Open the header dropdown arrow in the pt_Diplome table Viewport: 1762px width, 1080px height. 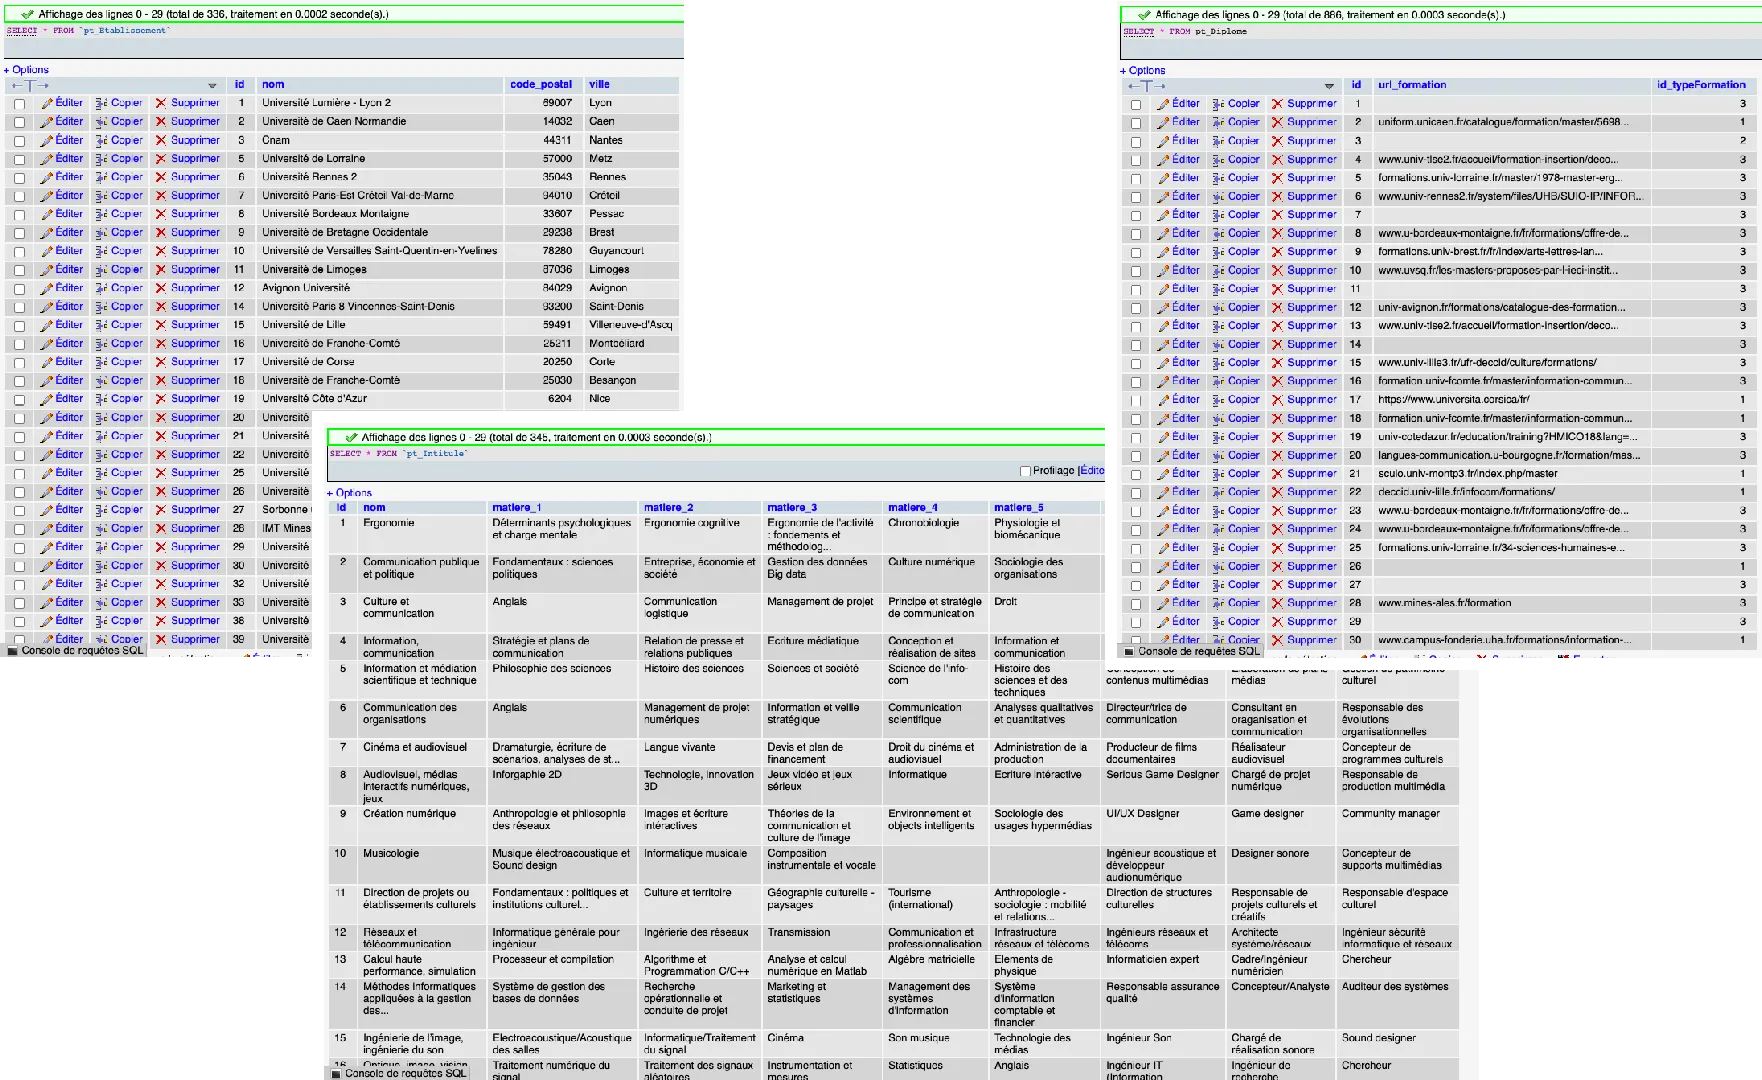click(x=1329, y=86)
